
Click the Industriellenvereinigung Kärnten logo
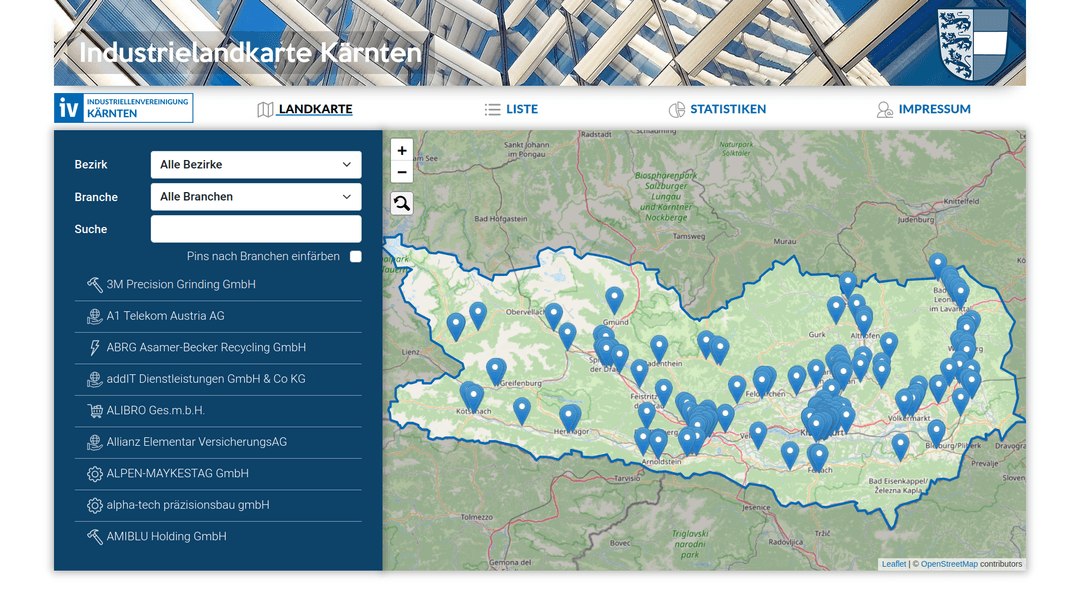[x=123, y=108]
